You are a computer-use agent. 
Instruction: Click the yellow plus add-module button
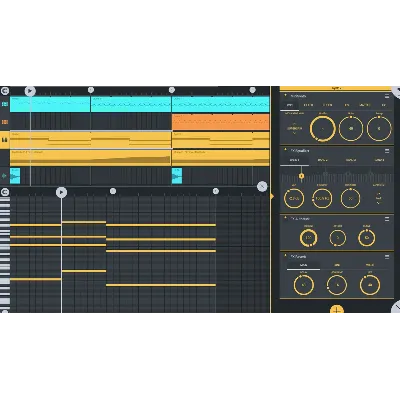(x=337, y=310)
